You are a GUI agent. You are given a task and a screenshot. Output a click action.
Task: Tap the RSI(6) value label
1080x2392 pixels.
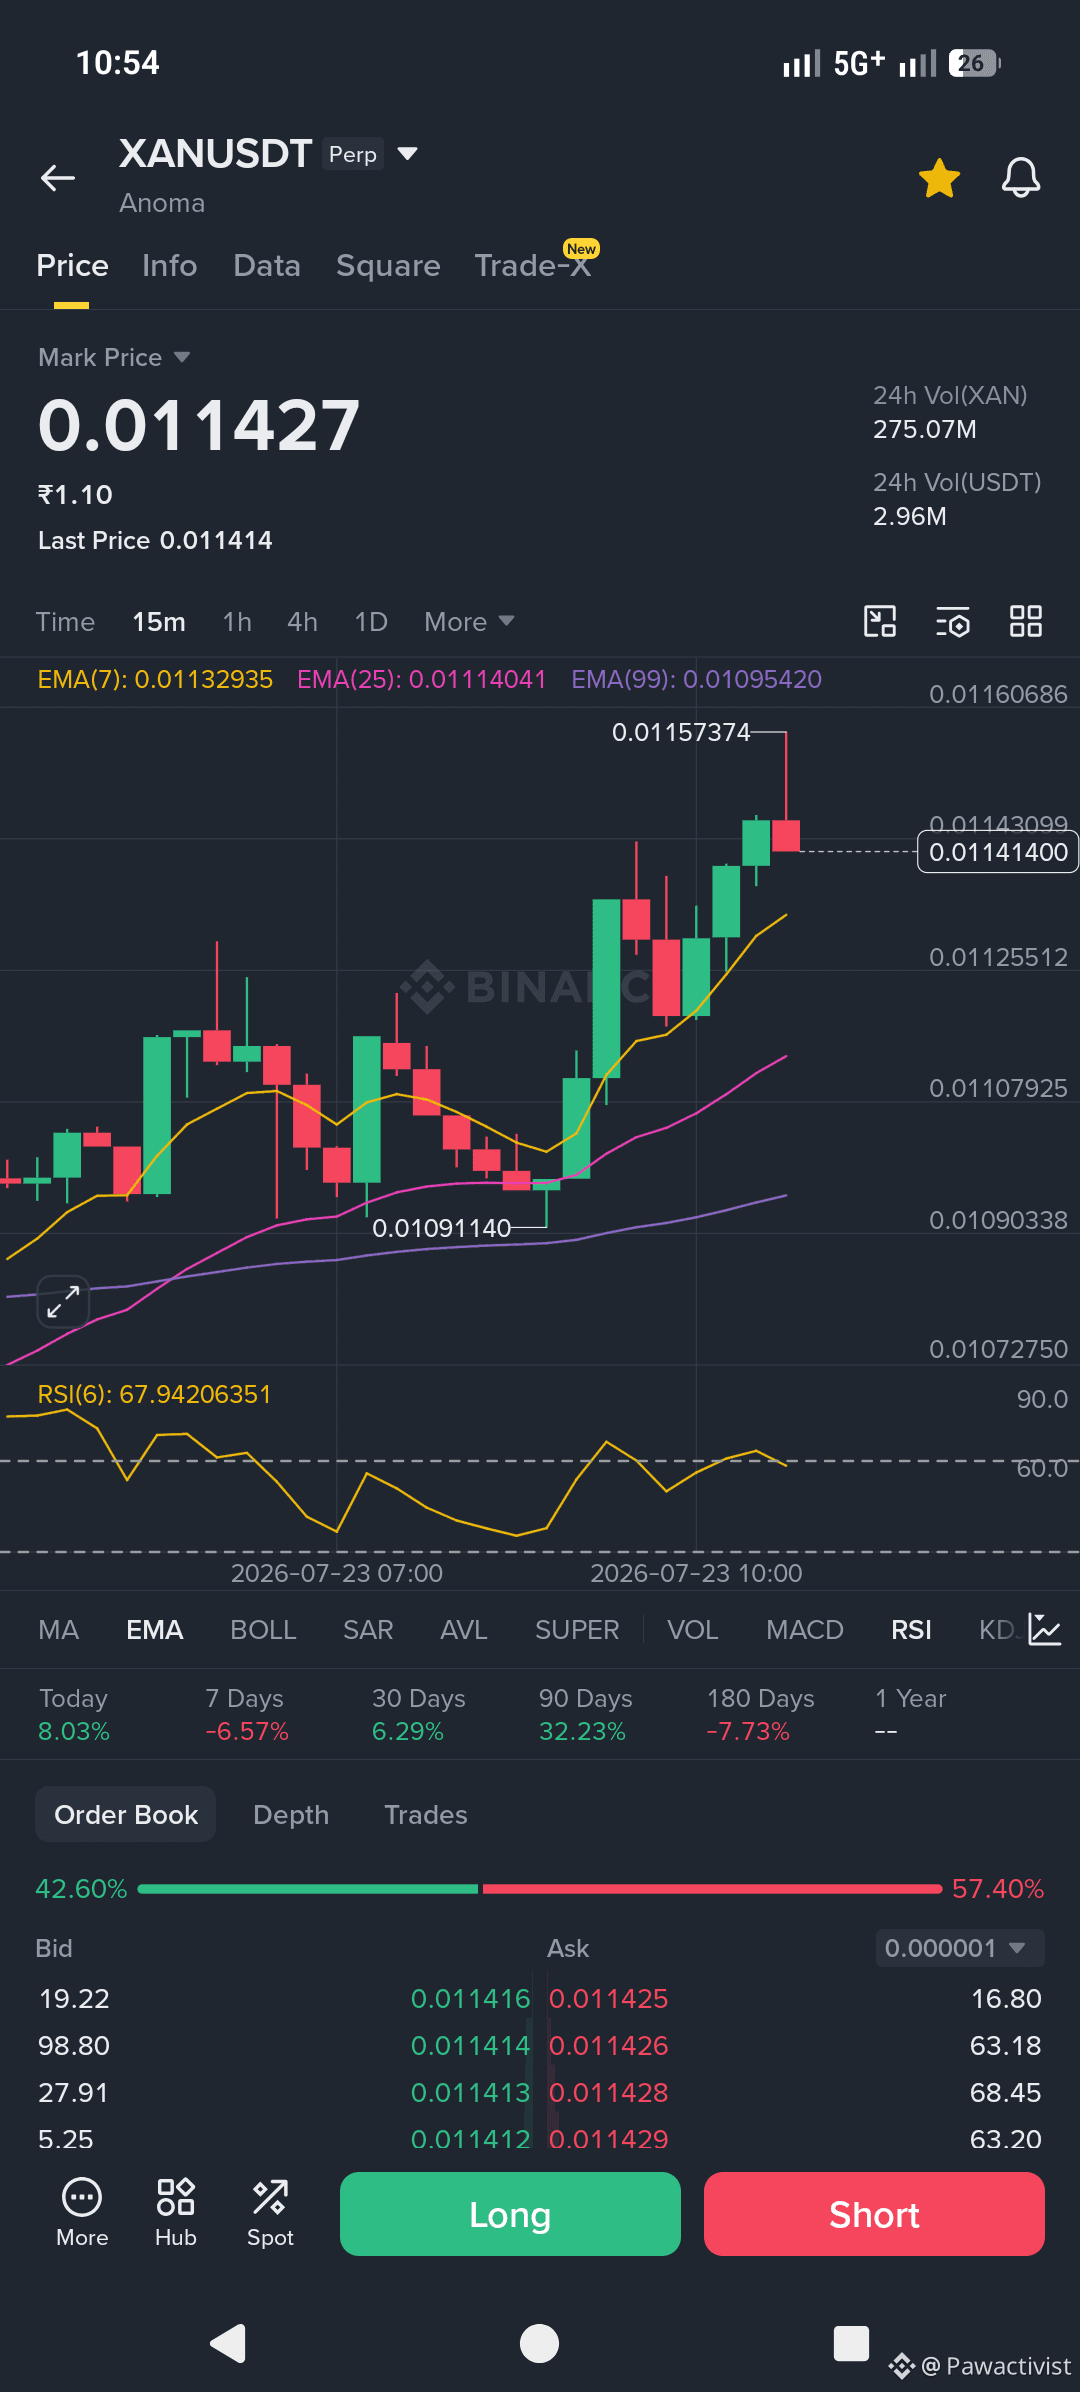pos(154,1395)
